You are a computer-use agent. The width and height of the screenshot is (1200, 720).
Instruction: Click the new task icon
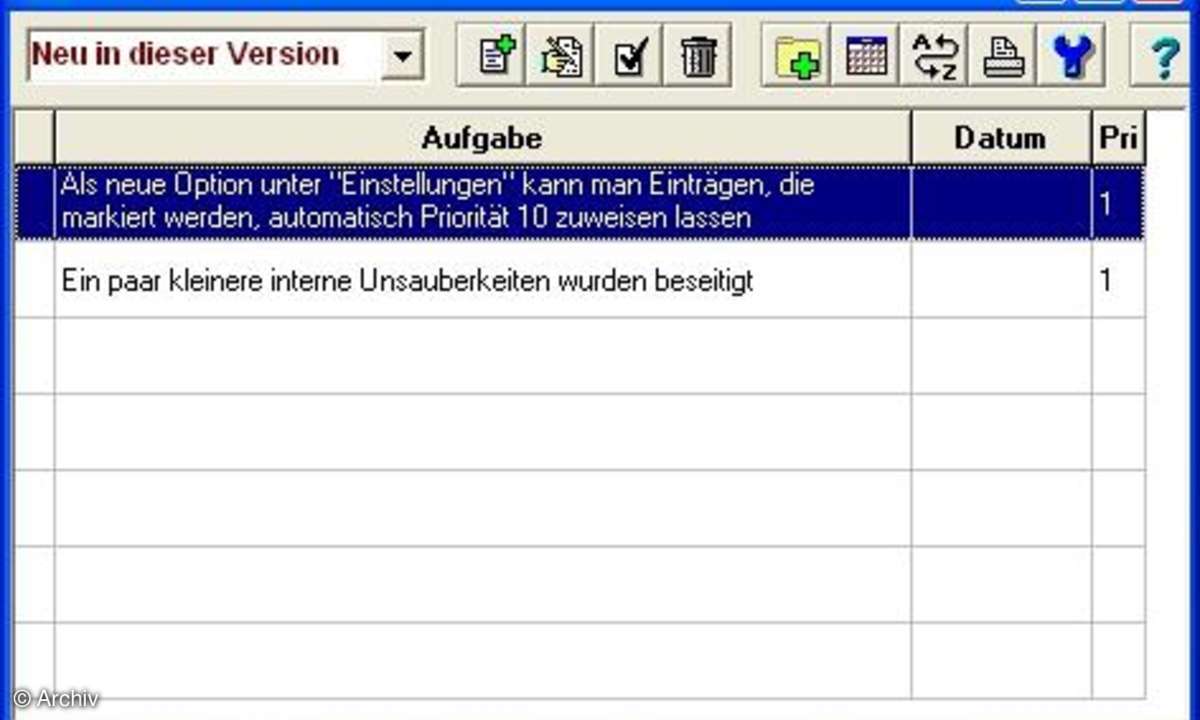tap(498, 57)
